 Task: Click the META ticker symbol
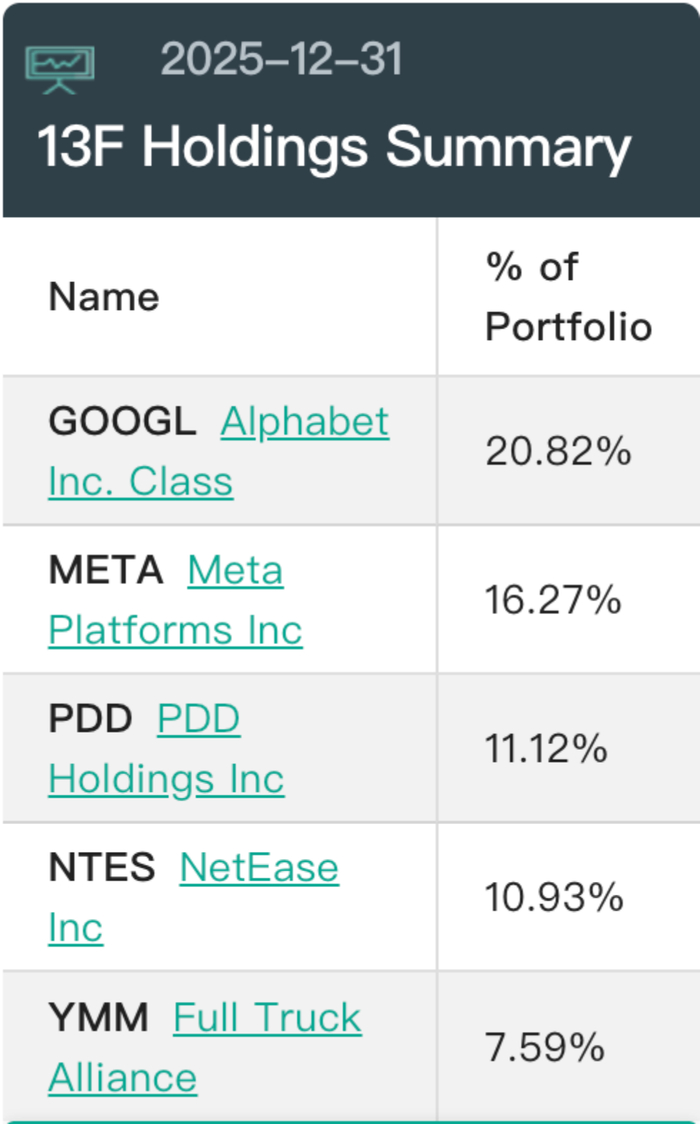pos(105,571)
